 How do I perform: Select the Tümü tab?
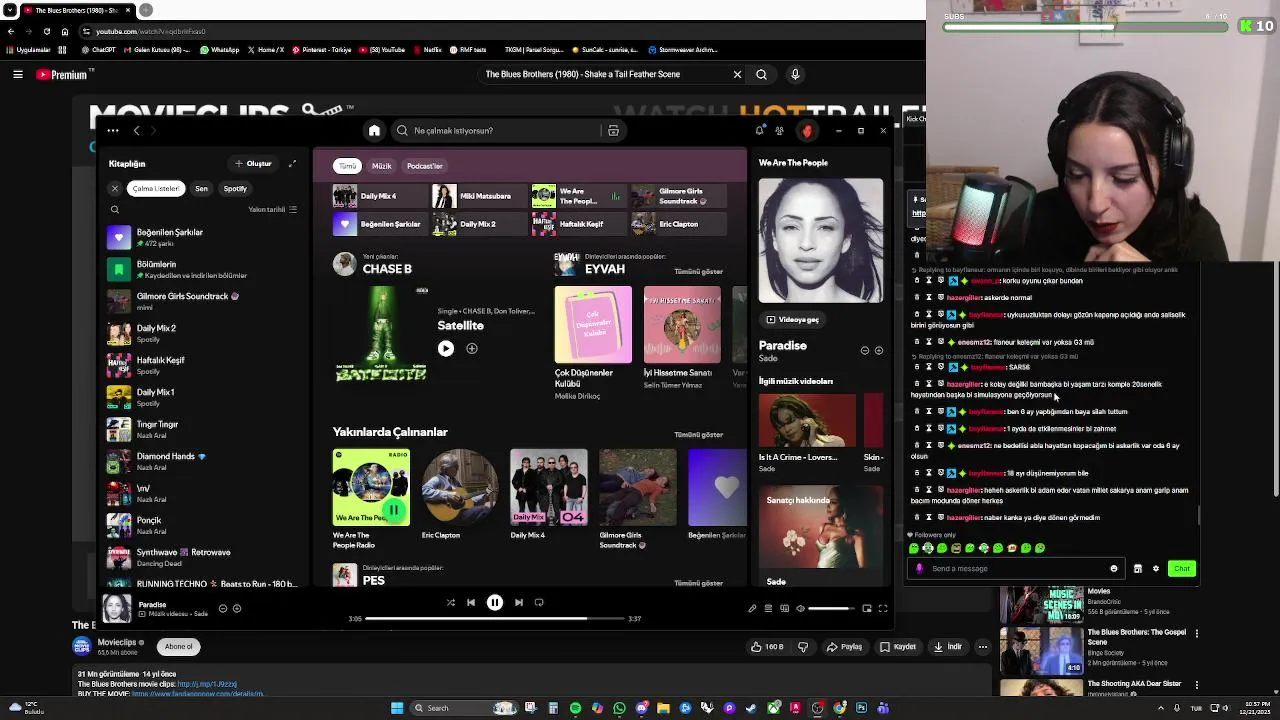click(347, 166)
